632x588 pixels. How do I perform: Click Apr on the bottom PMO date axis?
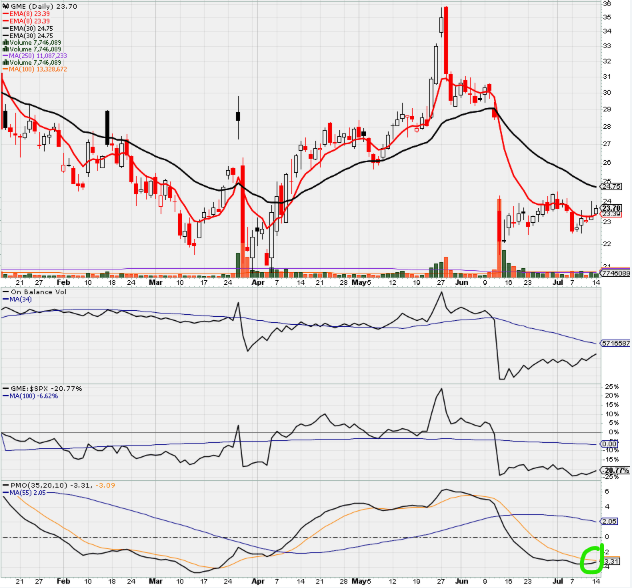coord(258,582)
